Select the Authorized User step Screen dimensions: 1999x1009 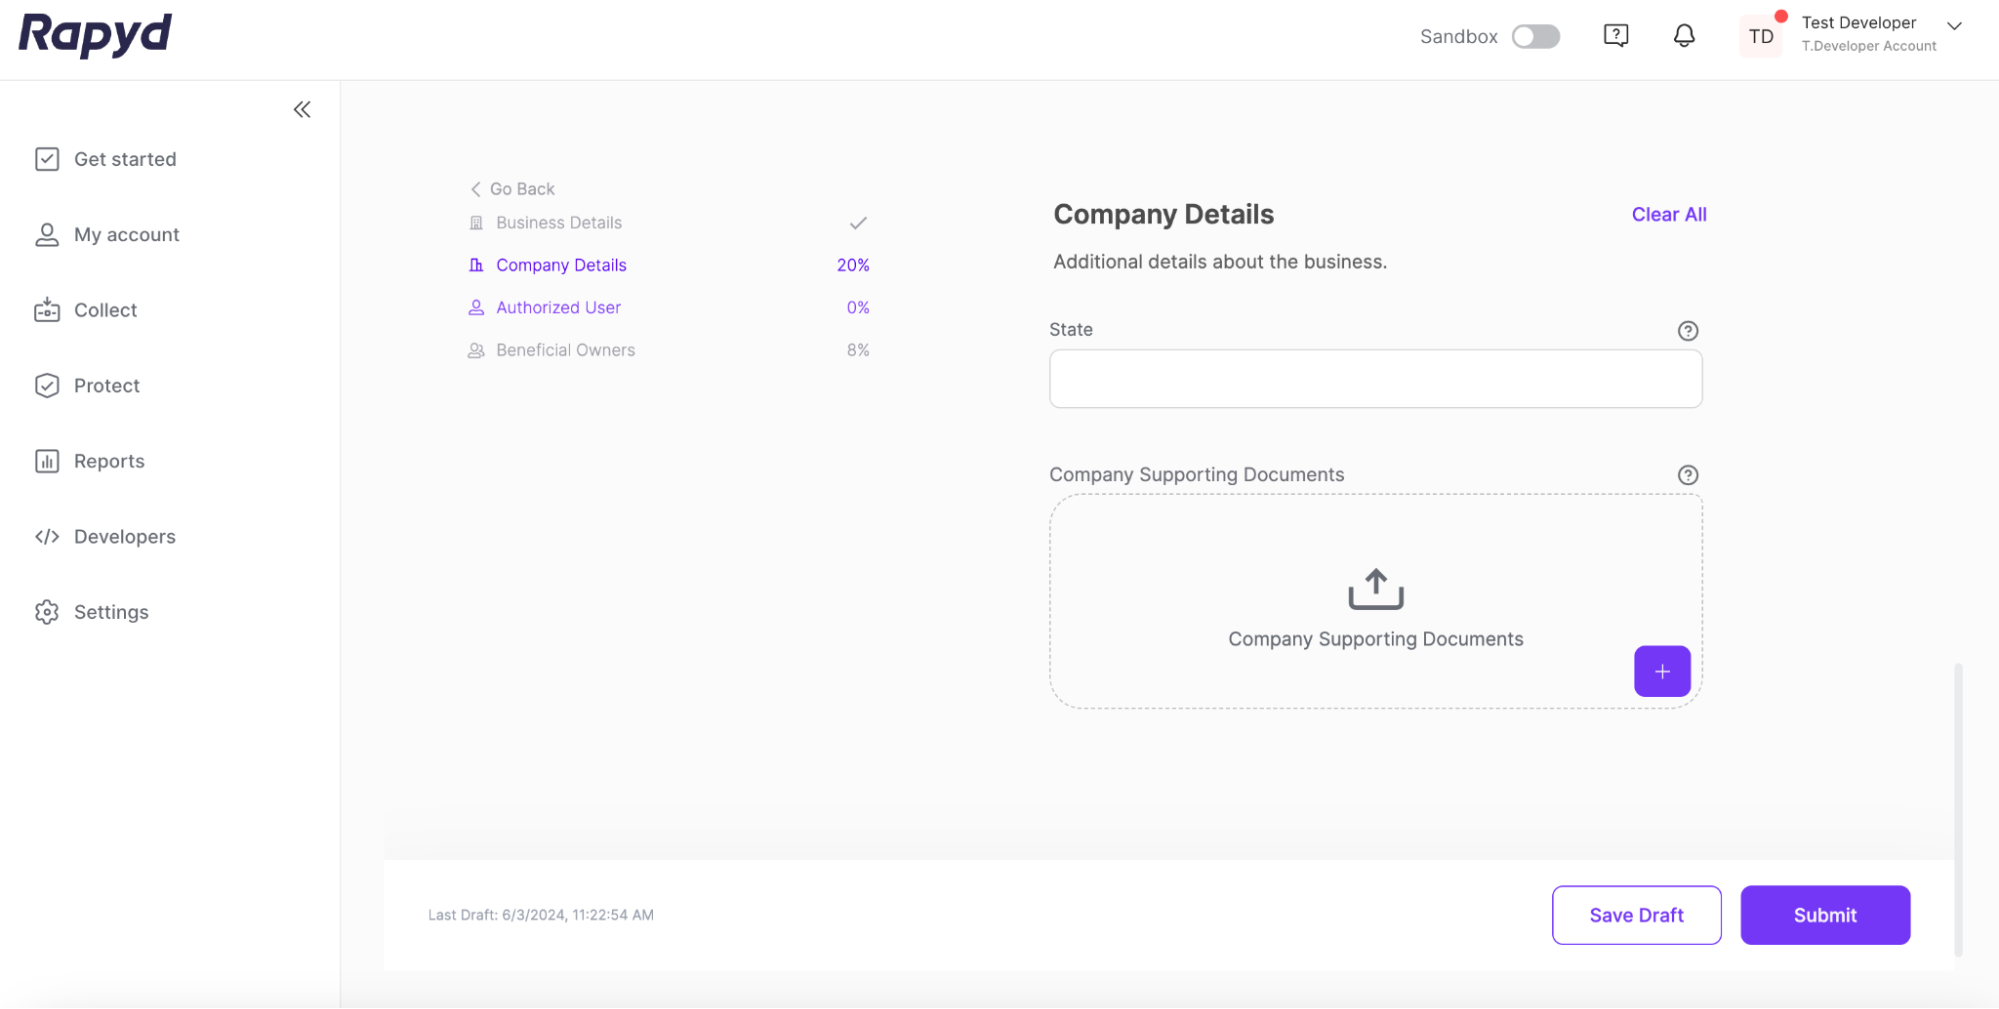(x=558, y=308)
